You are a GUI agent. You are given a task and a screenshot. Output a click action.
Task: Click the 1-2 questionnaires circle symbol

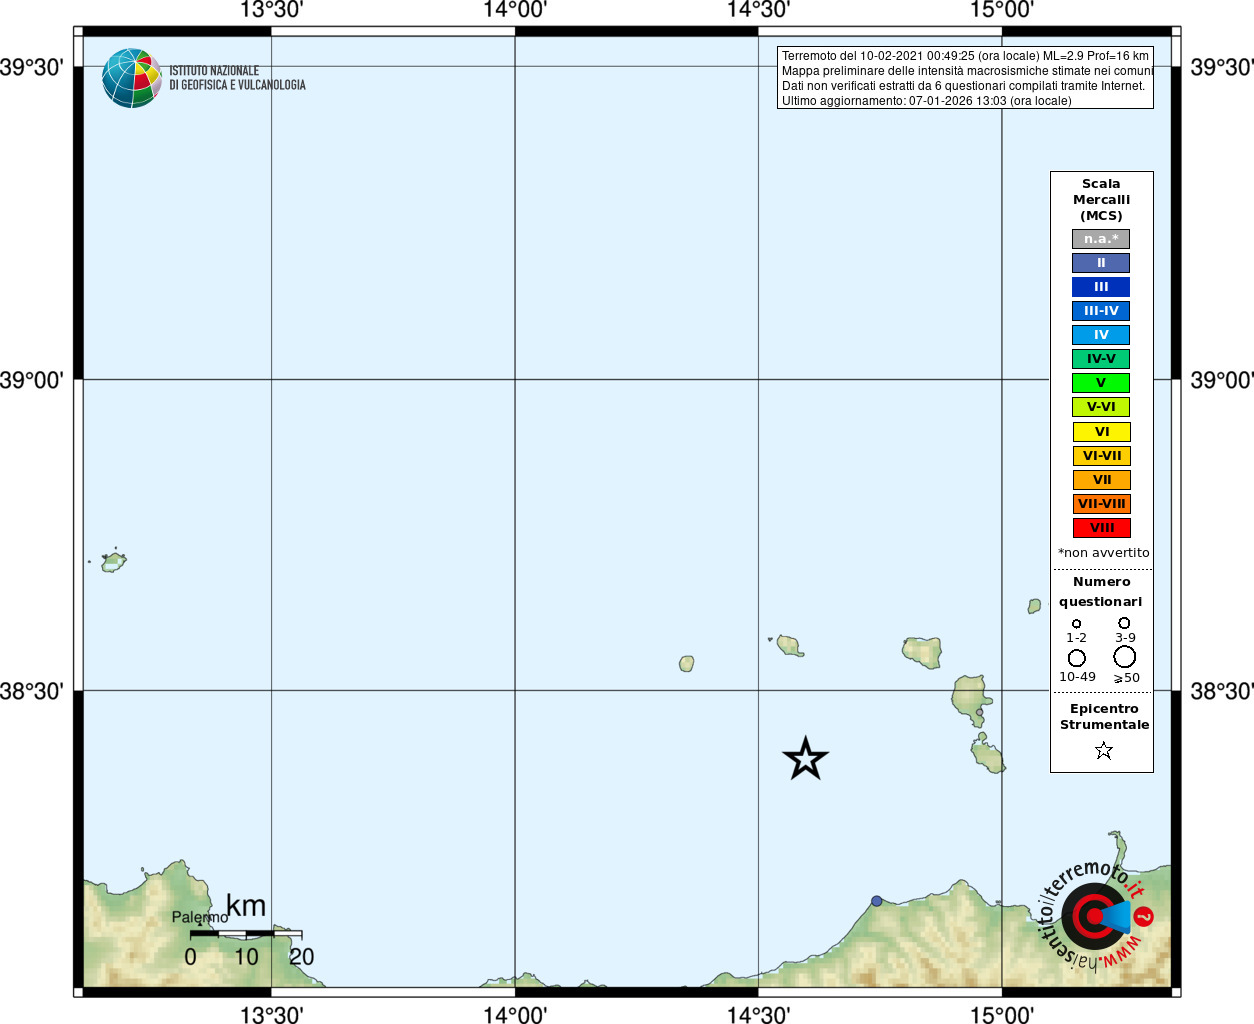coord(1077,623)
